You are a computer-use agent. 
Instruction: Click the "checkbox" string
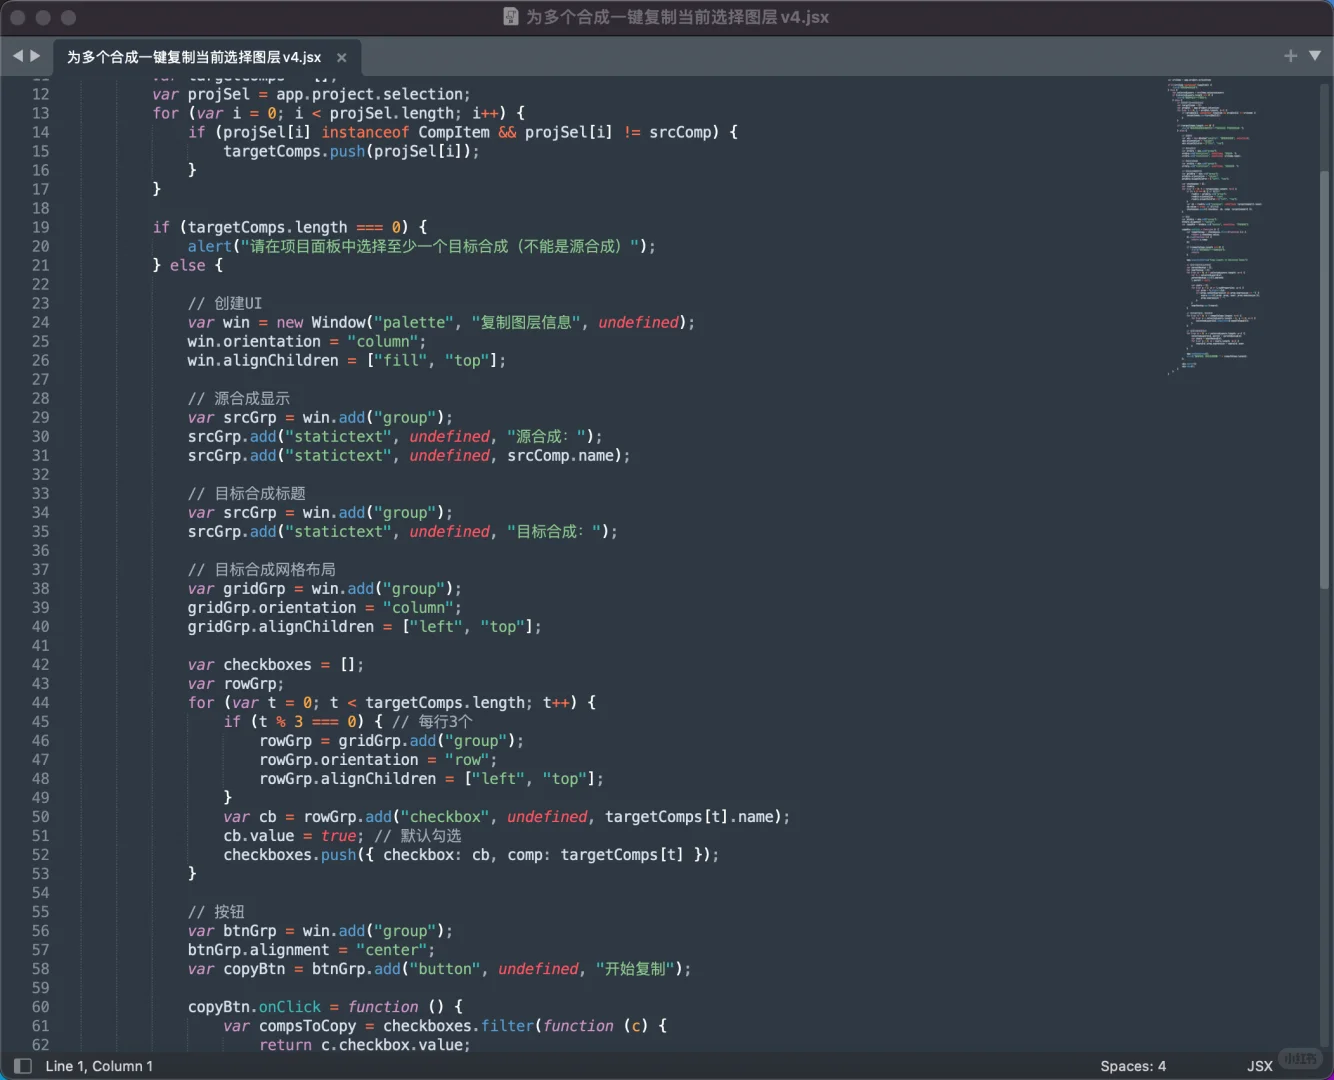(445, 816)
